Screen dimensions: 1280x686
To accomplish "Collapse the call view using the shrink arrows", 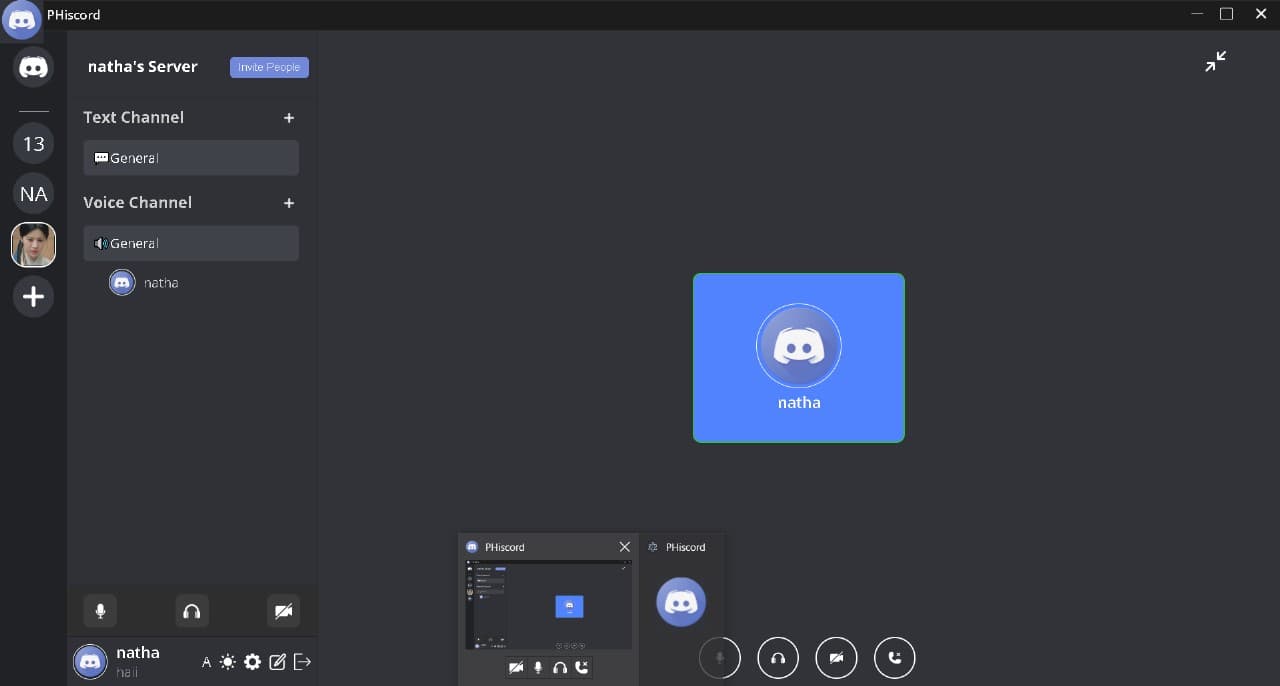I will coord(1215,62).
